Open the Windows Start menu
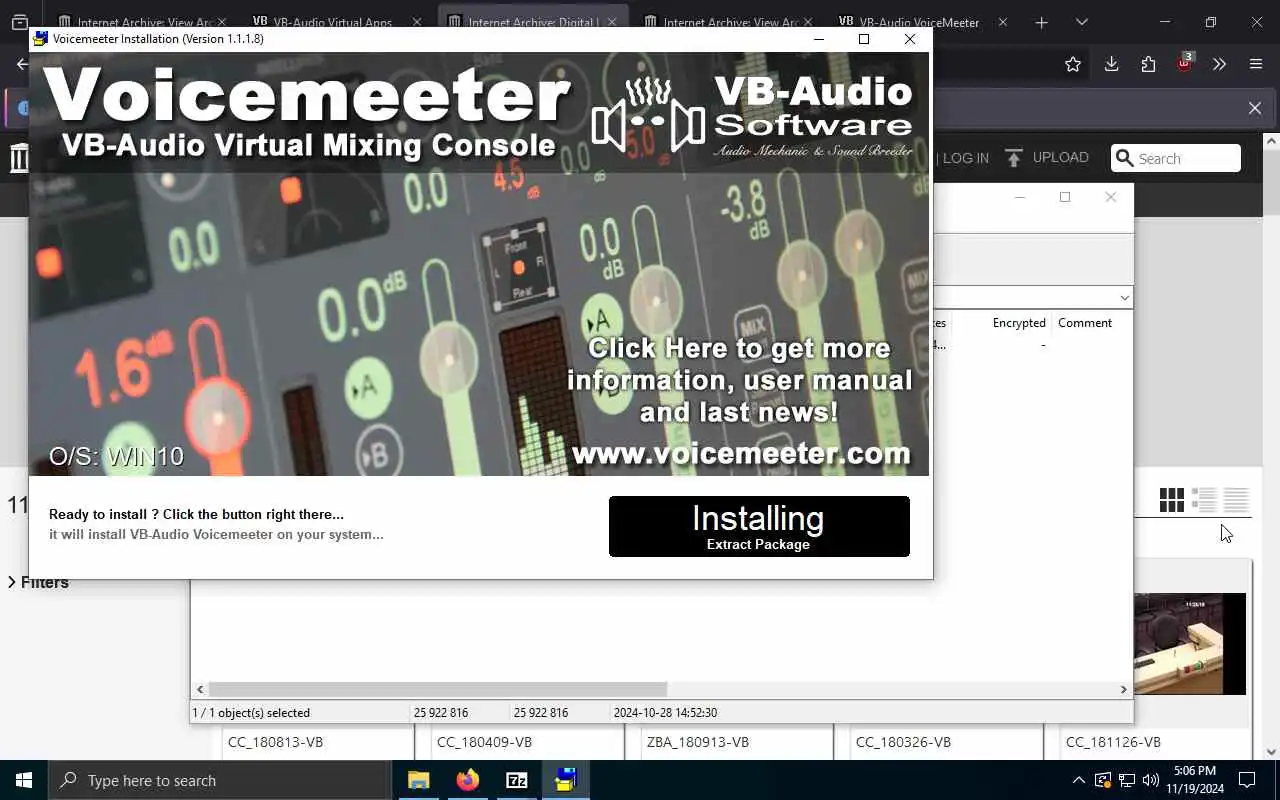The width and height of the screenshot is (1280, 800). [24, 780]
